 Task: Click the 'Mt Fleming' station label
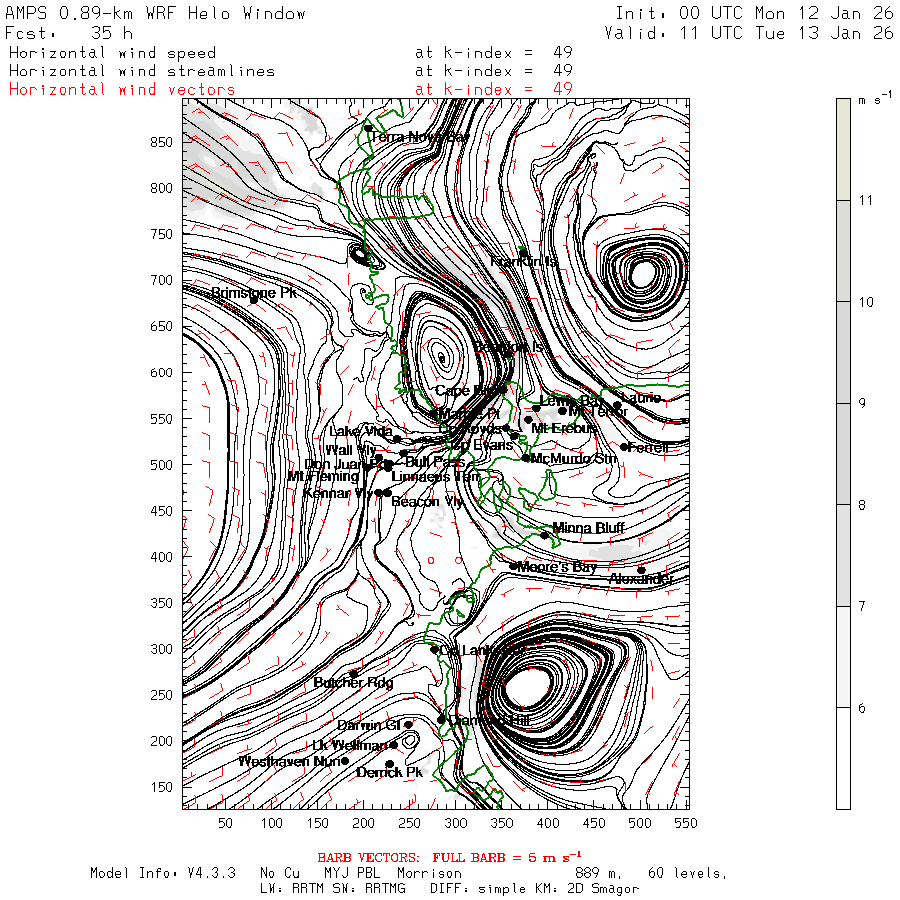323,476
